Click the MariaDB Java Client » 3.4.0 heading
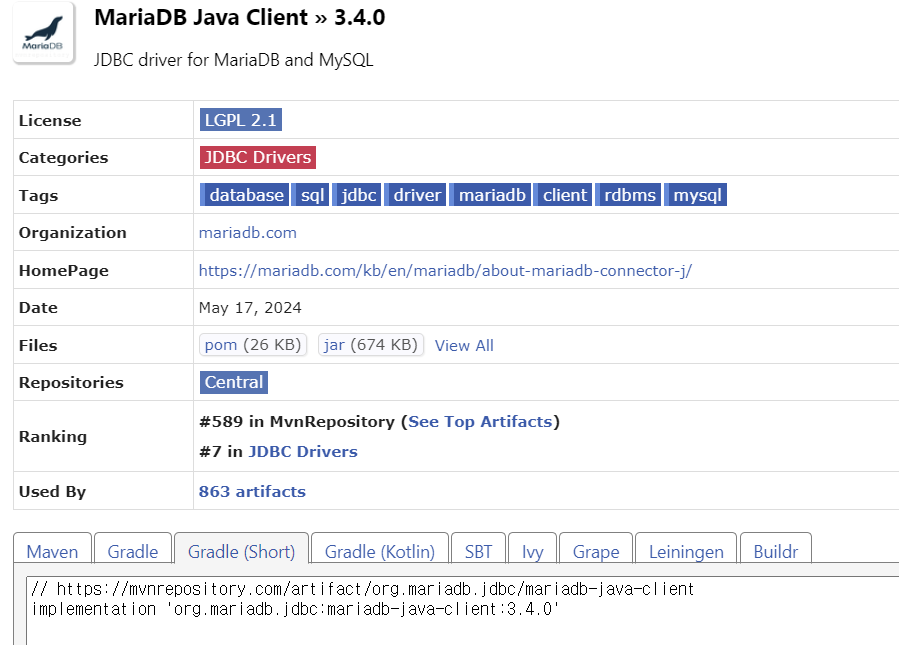Image resolution: width=899 pixels, height=645 pixels. pyautogui.click(x=240, y=17)
